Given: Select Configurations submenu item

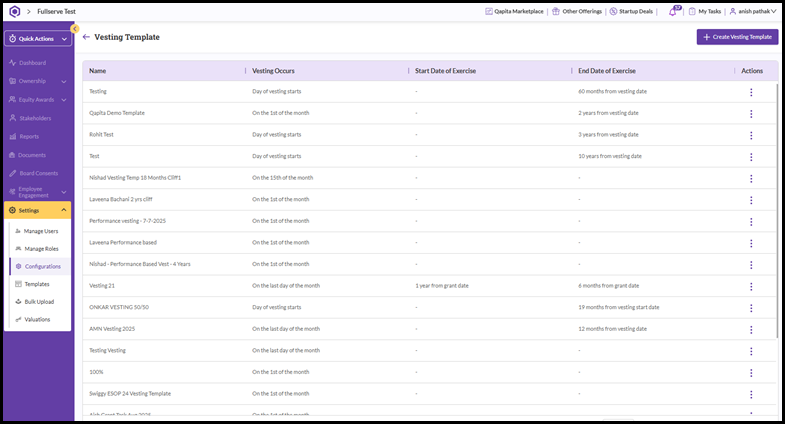Looking at the screenshot, I should (40, 266).
